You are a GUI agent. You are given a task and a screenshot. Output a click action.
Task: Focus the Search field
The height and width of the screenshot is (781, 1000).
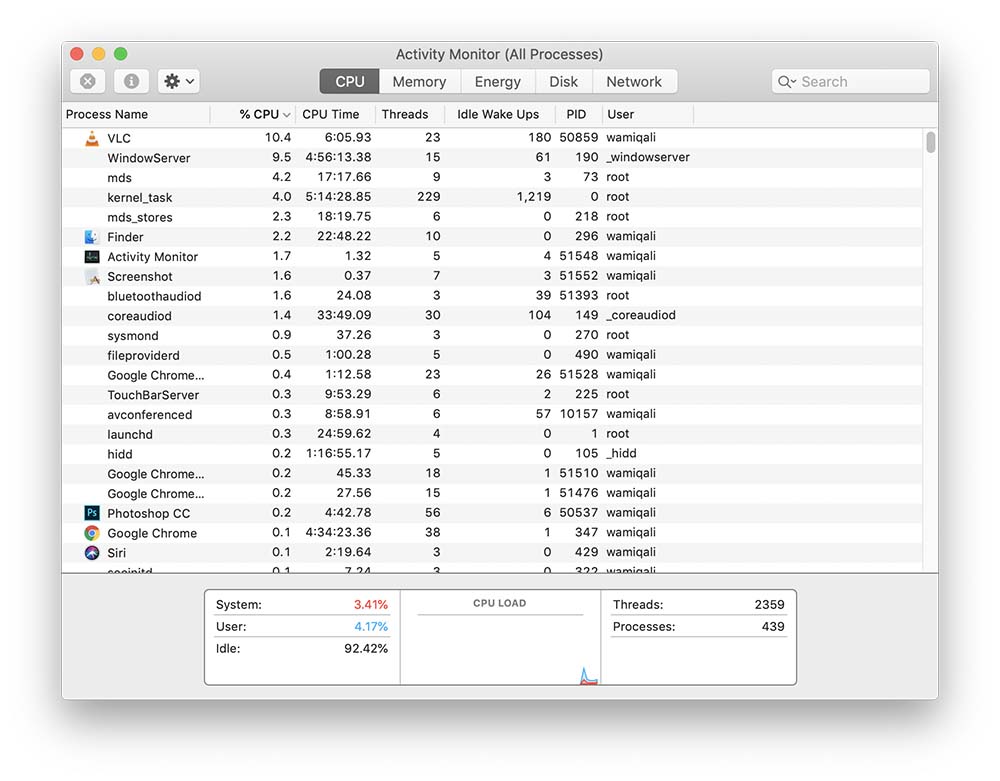coord(850,82)
